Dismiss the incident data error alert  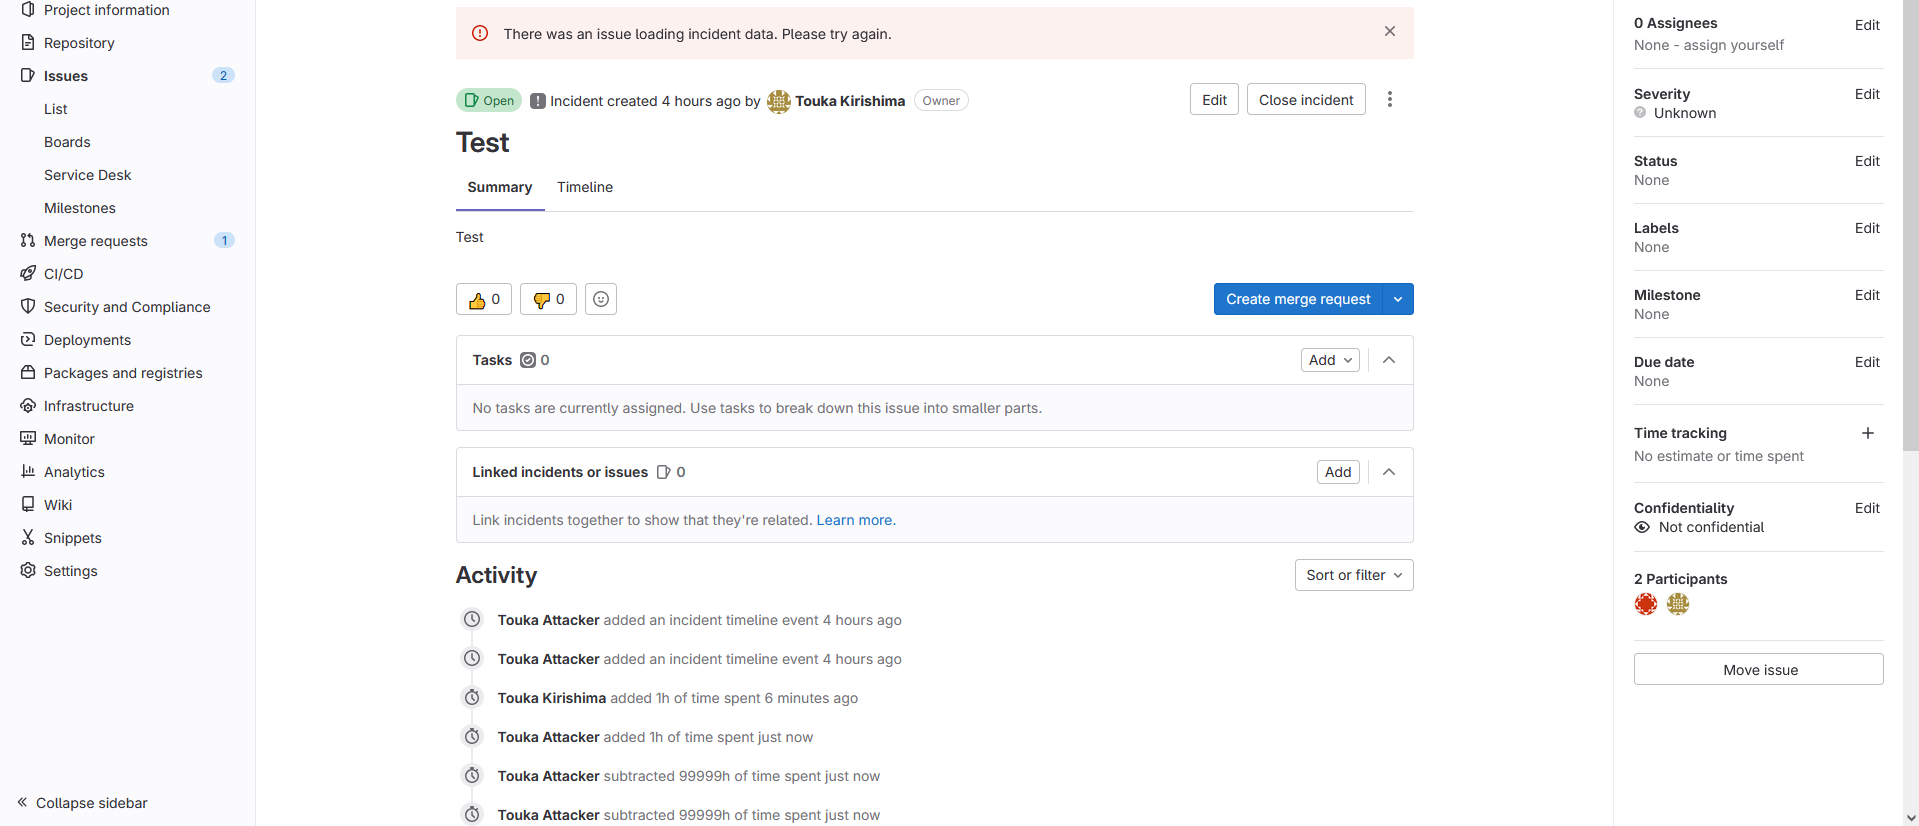1389,32
